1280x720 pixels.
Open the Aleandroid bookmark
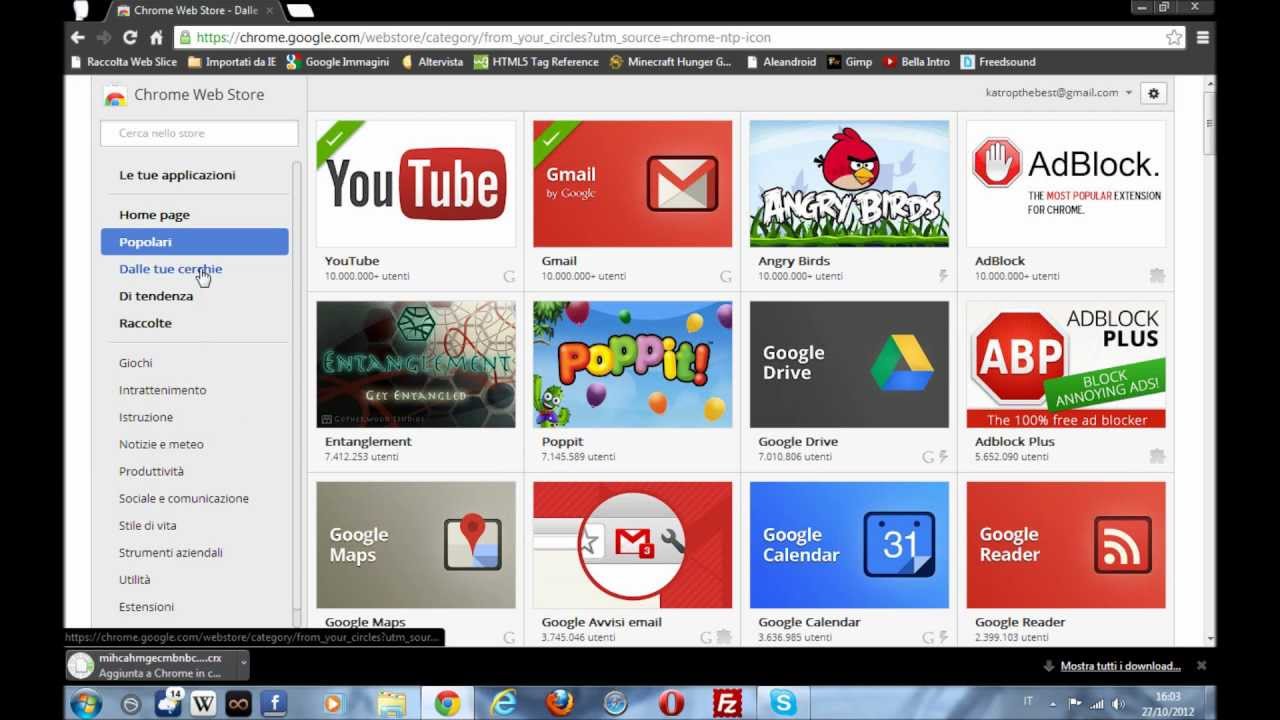(781, 62)
